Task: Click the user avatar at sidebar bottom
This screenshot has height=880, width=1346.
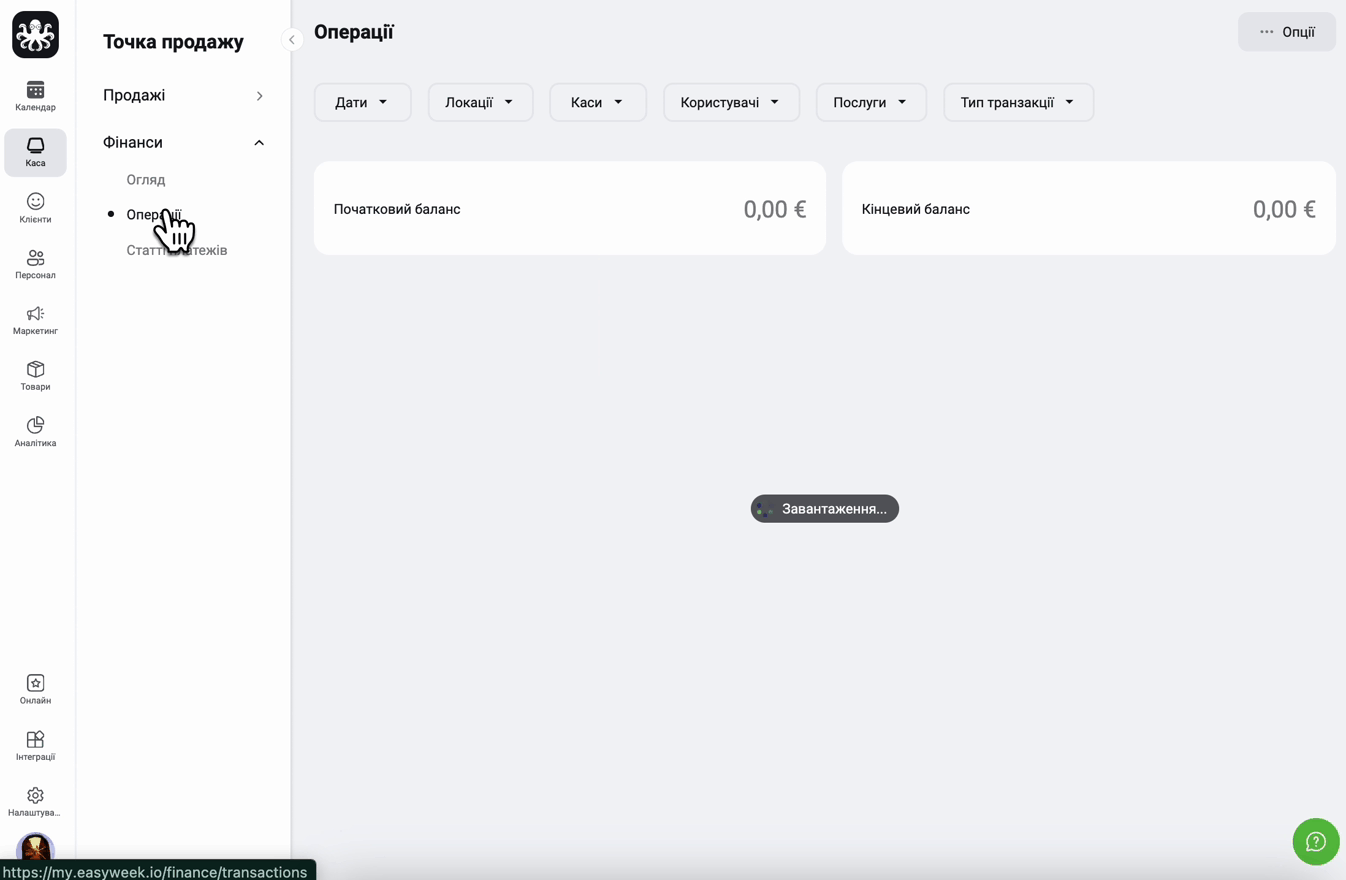Action: pos(35,848)
